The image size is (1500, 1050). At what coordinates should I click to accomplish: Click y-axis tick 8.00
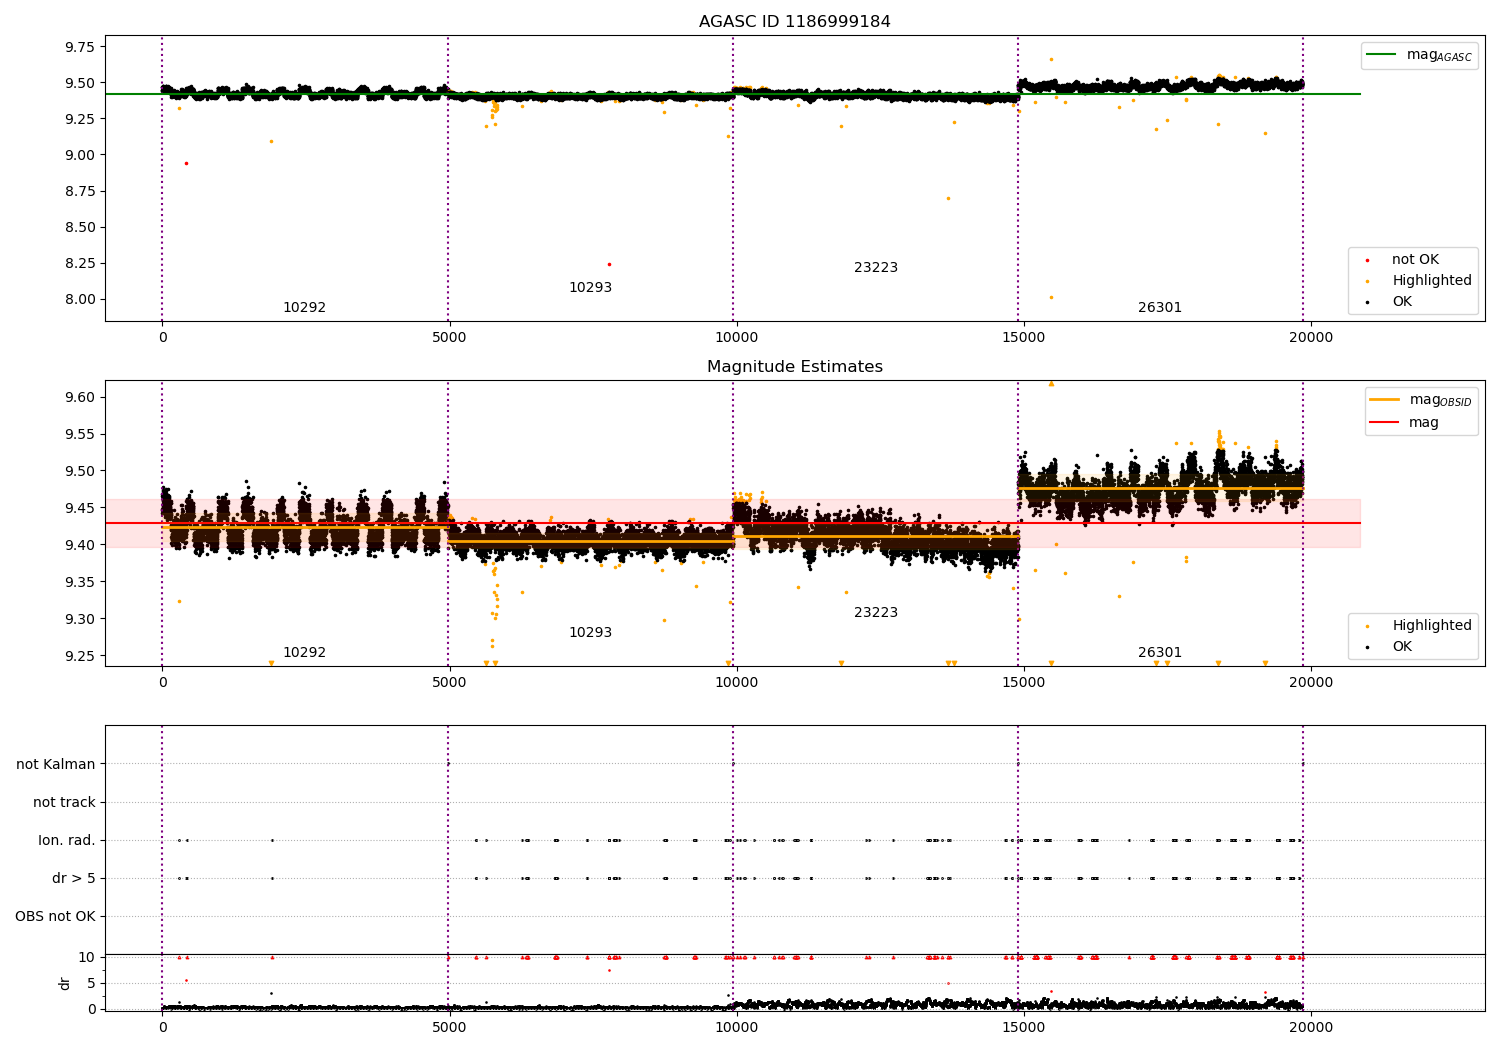pos(79,299)
